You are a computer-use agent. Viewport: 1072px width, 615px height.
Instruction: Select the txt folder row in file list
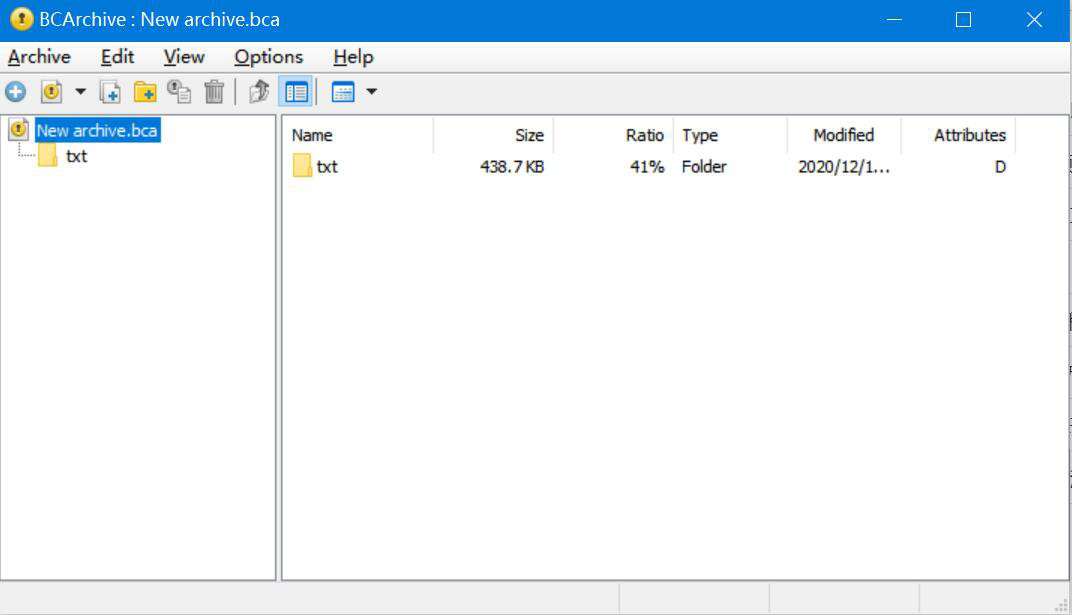point(327,167)
